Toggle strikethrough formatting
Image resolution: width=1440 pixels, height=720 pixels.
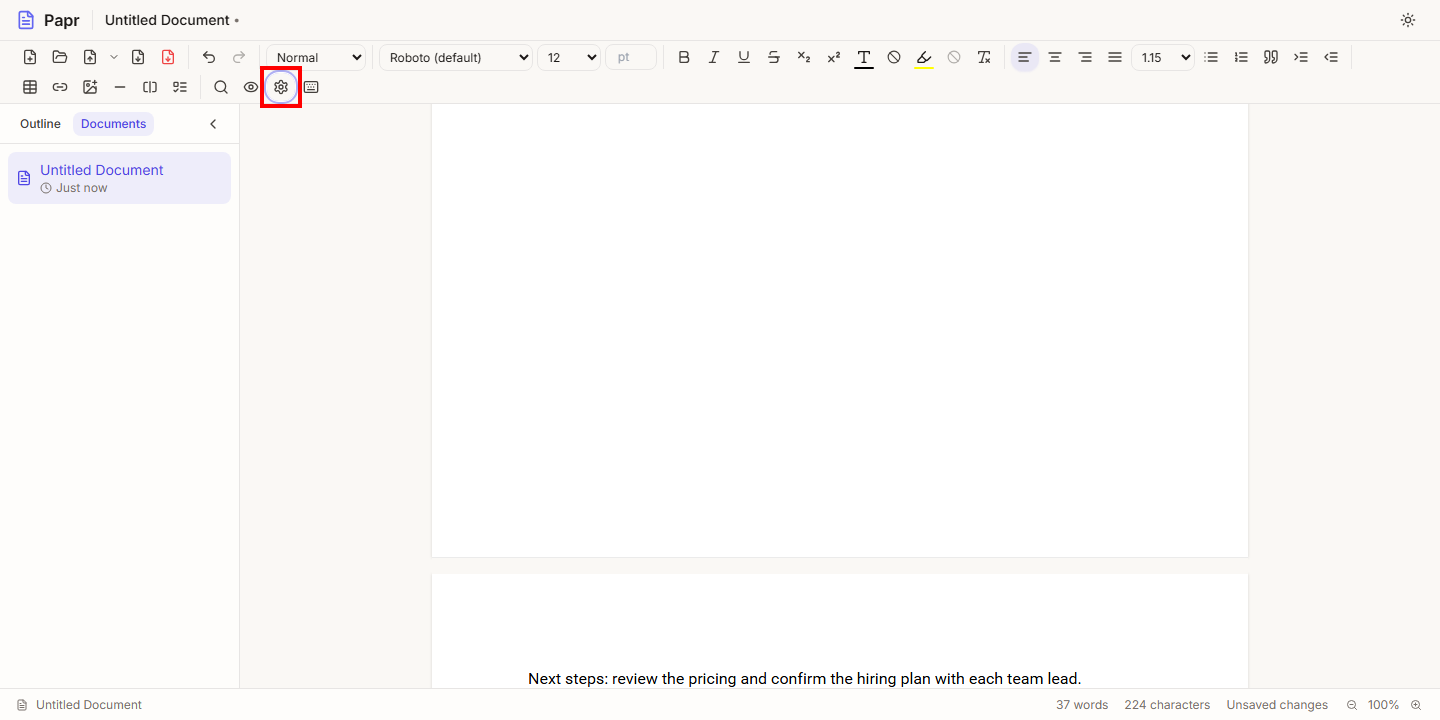pyautogui.click(x=774, y=57)
